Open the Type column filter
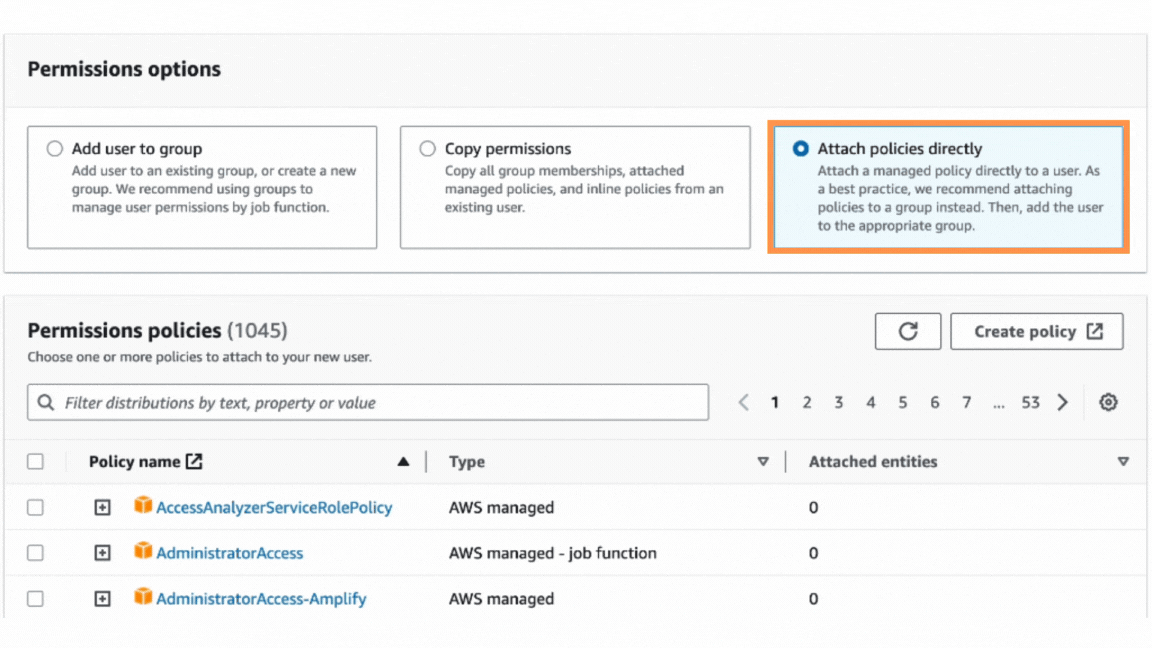 click(x=763, y=461)
